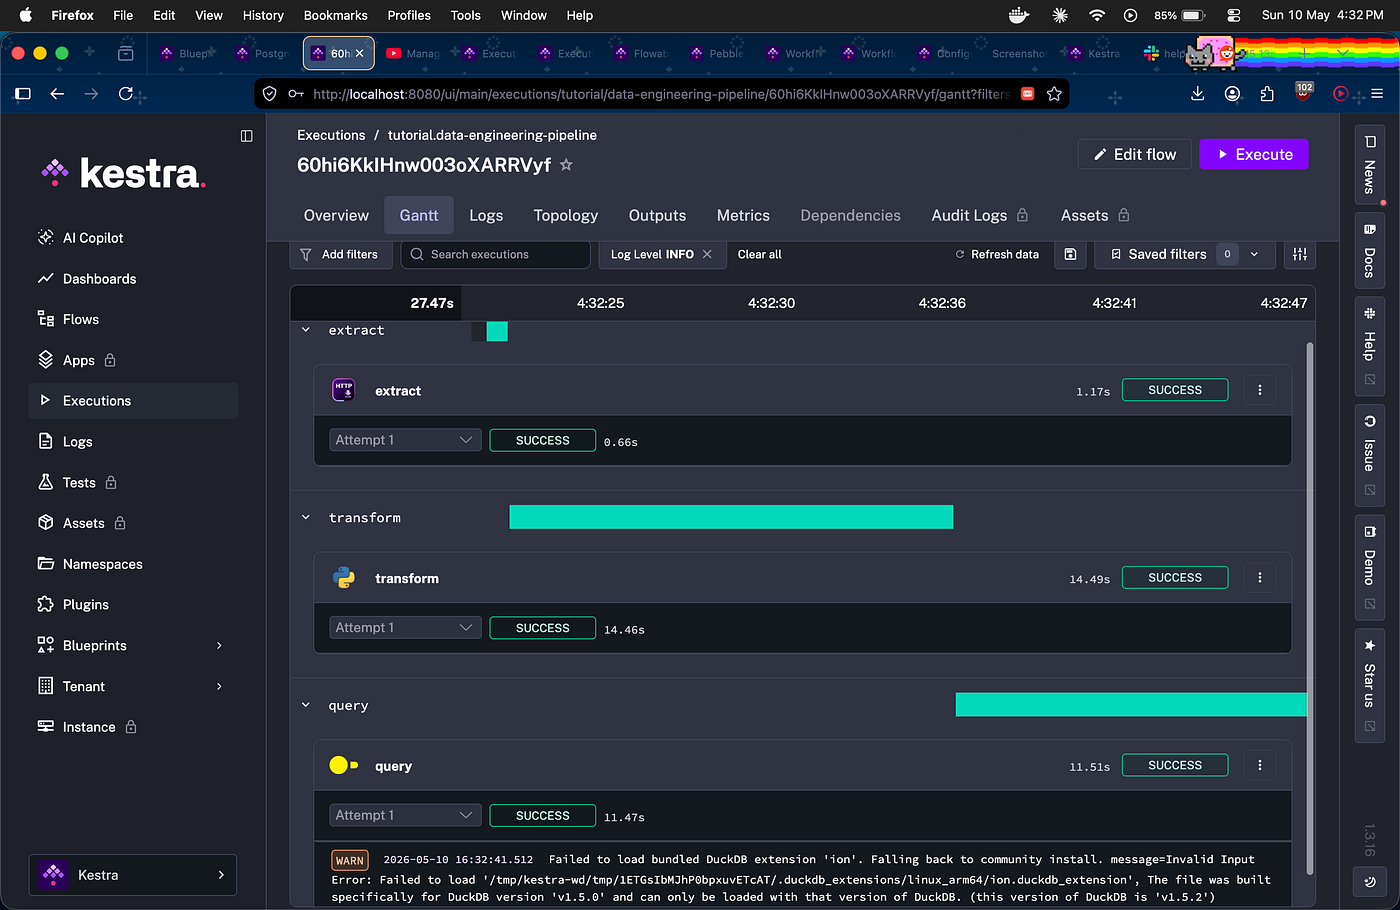Switch to Metrics tab

[743, 216]
